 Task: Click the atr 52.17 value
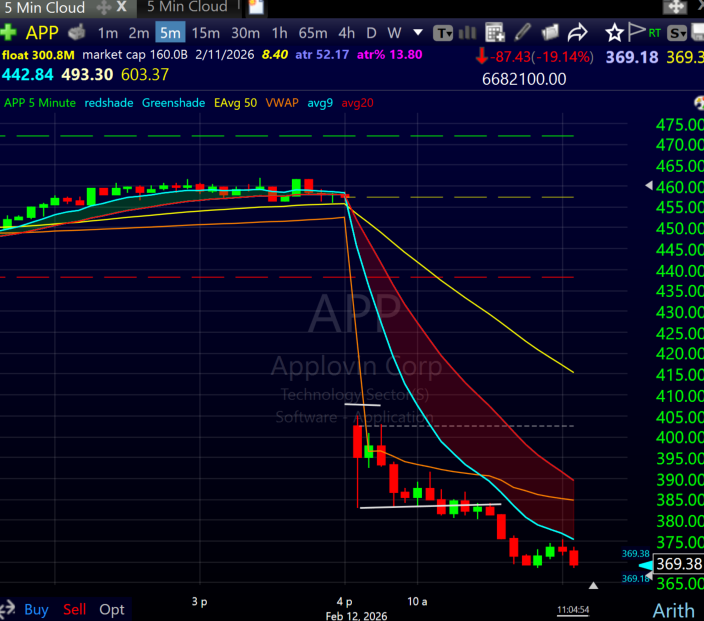click(x=322, y=55)
